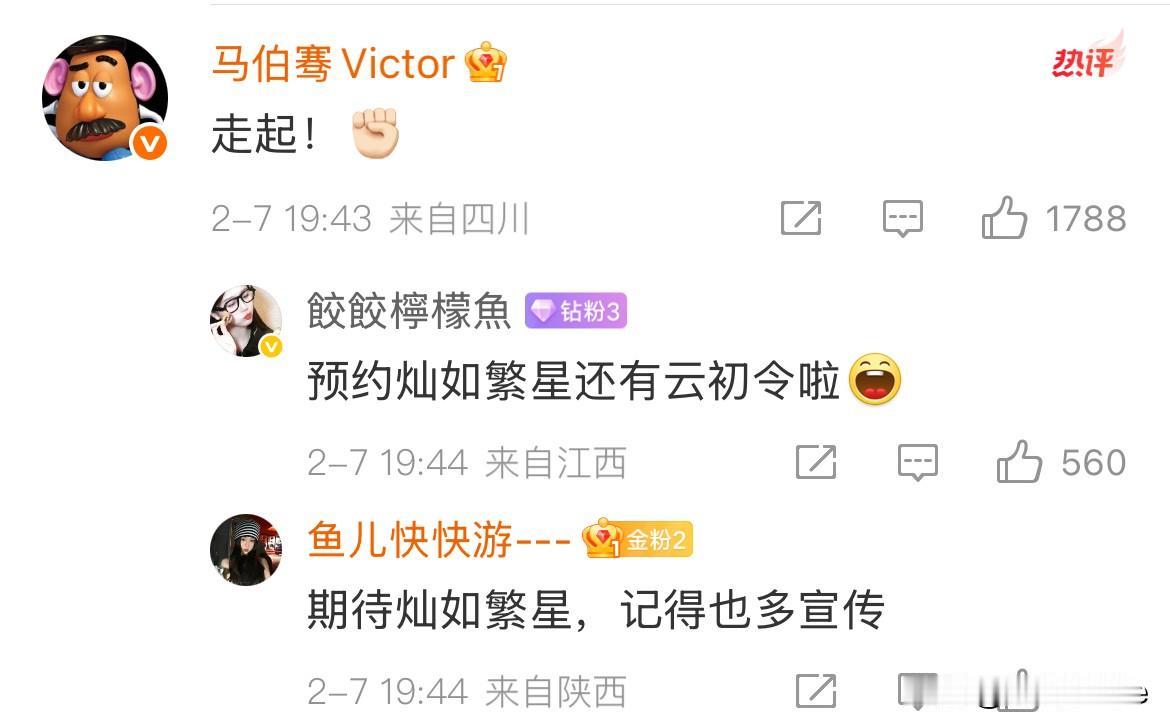Image resolution: width=1170 pixels, height=728 pixels.
Task: Share 餃餃檸檬魚's comment
Action: (816, 462)
